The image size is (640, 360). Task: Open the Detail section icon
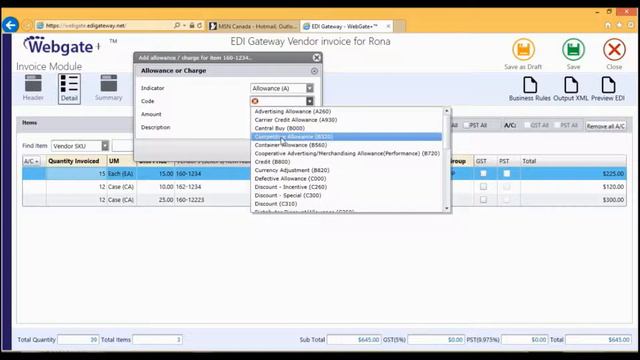coord(69,89)
